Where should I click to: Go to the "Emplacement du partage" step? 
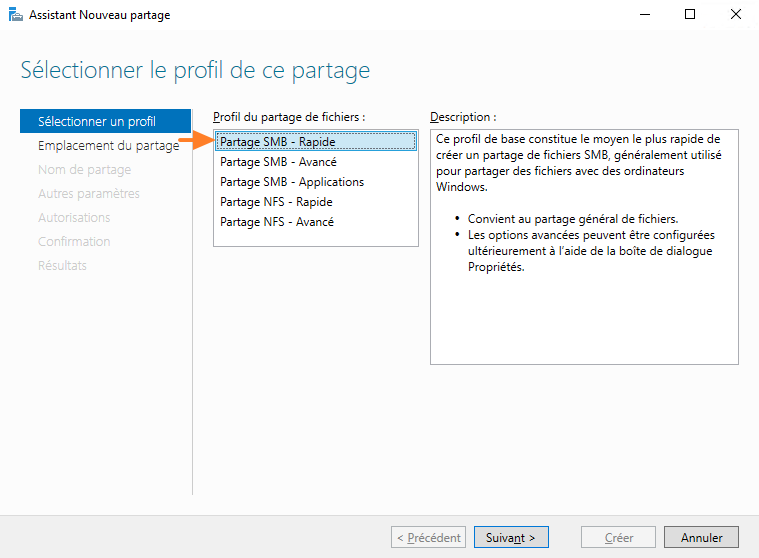[108, 145]
